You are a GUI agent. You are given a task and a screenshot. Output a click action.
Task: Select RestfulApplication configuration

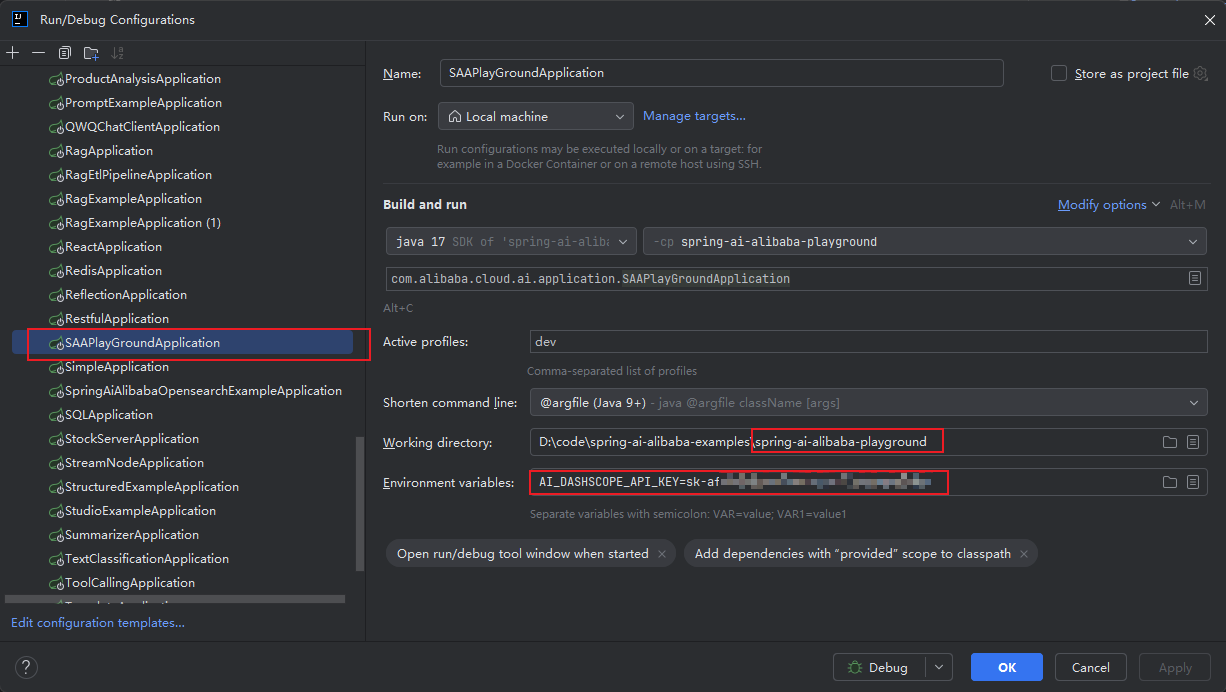click(x=116, y=319)
